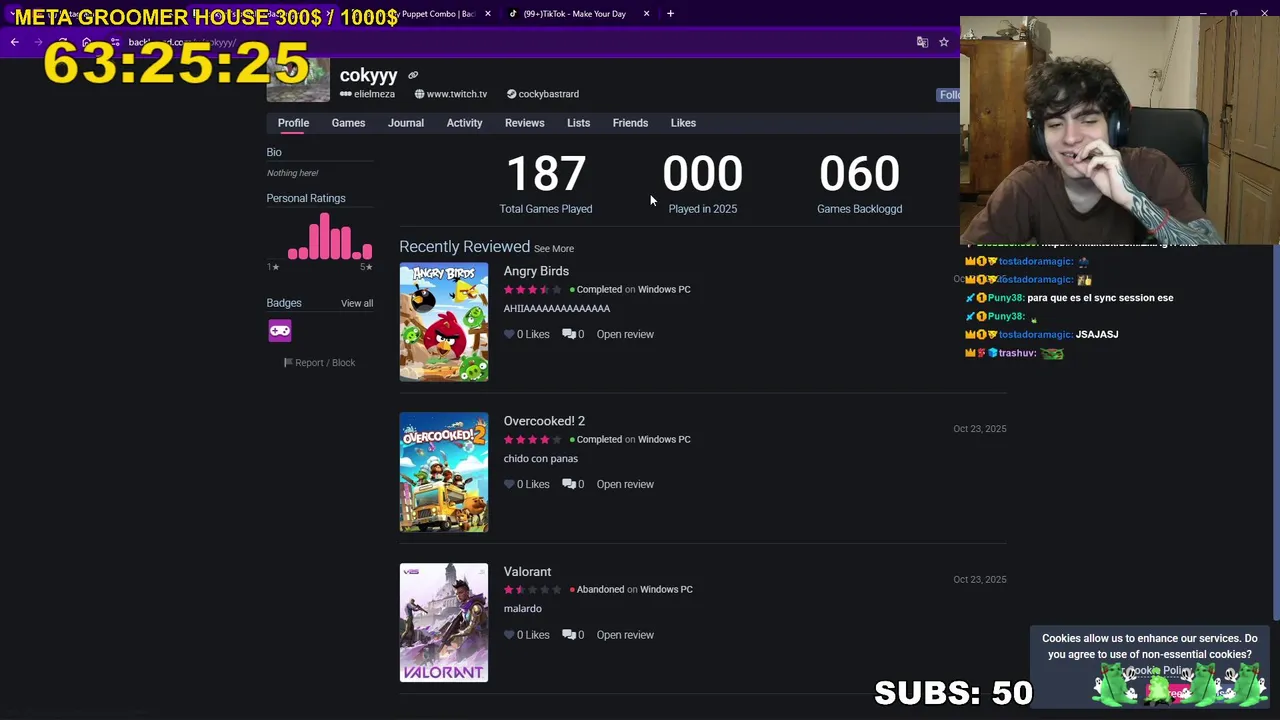
Task: Open the Valorant cover thumbnail
Action: pyautogui.click(x=444, y=623)
